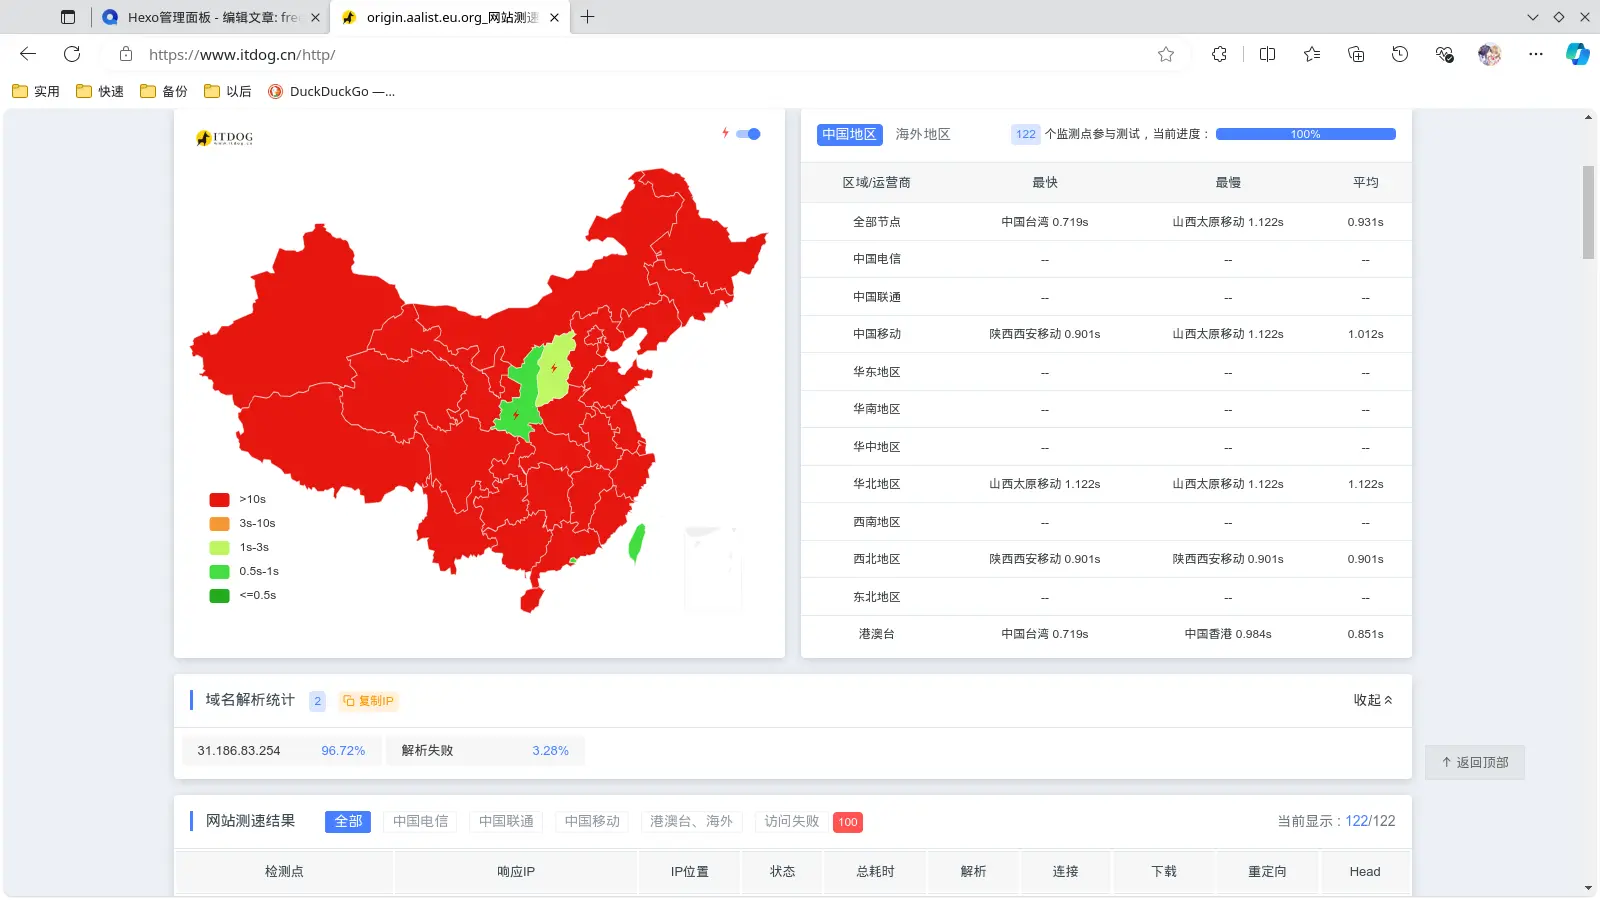Image resolution: width=1600 pixels, height=900 pixels.
Task: Open Copilot sidebar icon
Action: pos(1578,54)
